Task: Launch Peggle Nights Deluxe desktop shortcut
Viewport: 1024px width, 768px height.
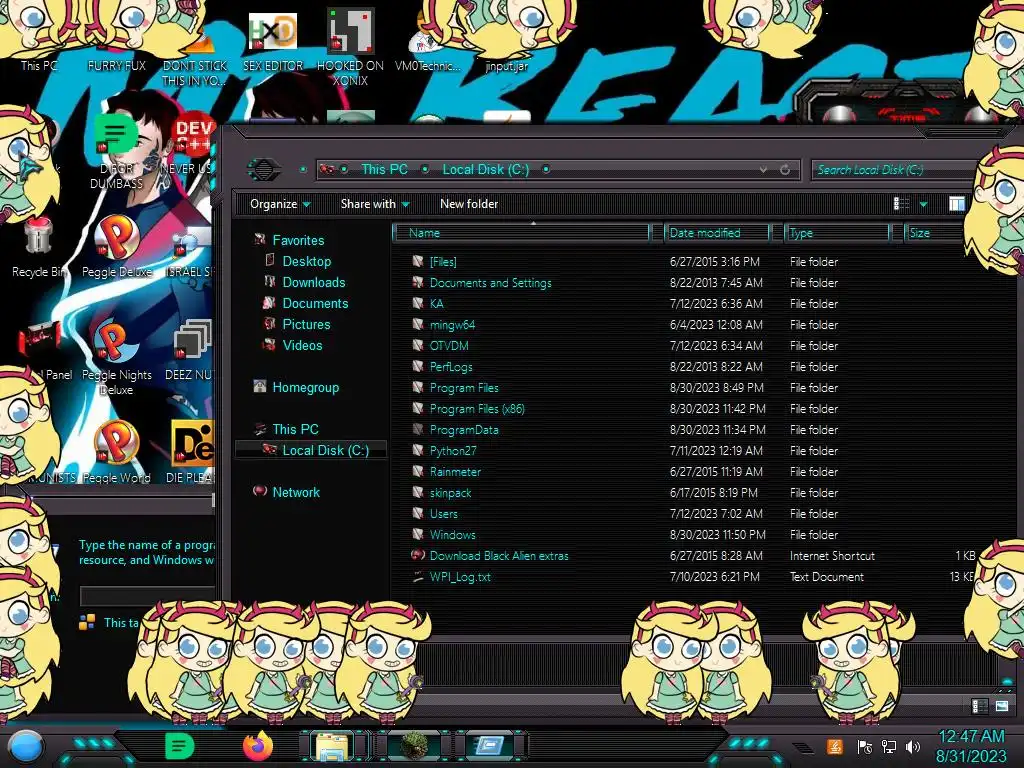Action: (x=116, y=358)
